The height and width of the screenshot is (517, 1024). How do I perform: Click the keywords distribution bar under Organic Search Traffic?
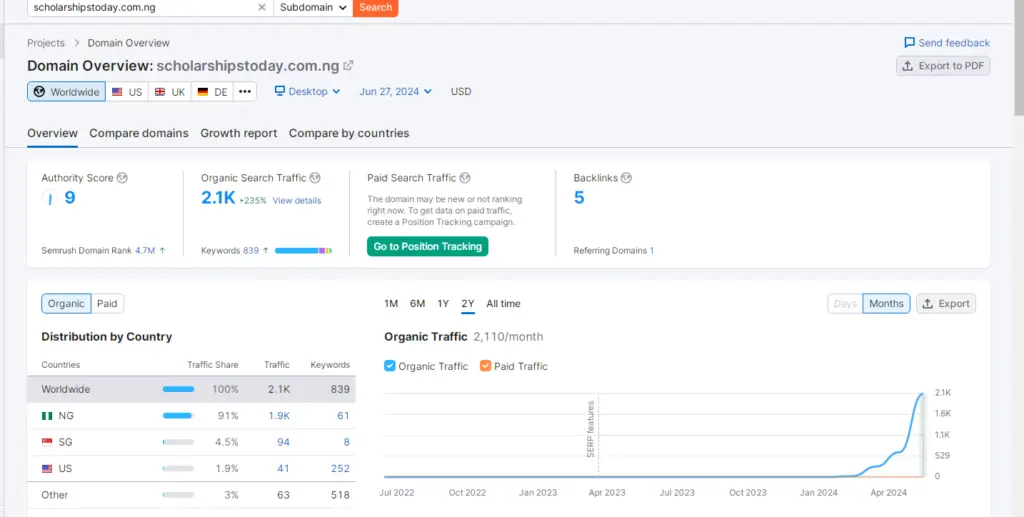304,251
